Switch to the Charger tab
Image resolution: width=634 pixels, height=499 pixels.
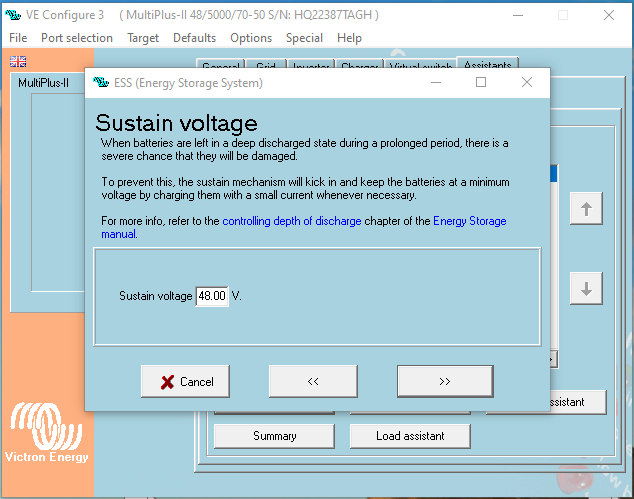pyautogui.click(x=359, y=63)
